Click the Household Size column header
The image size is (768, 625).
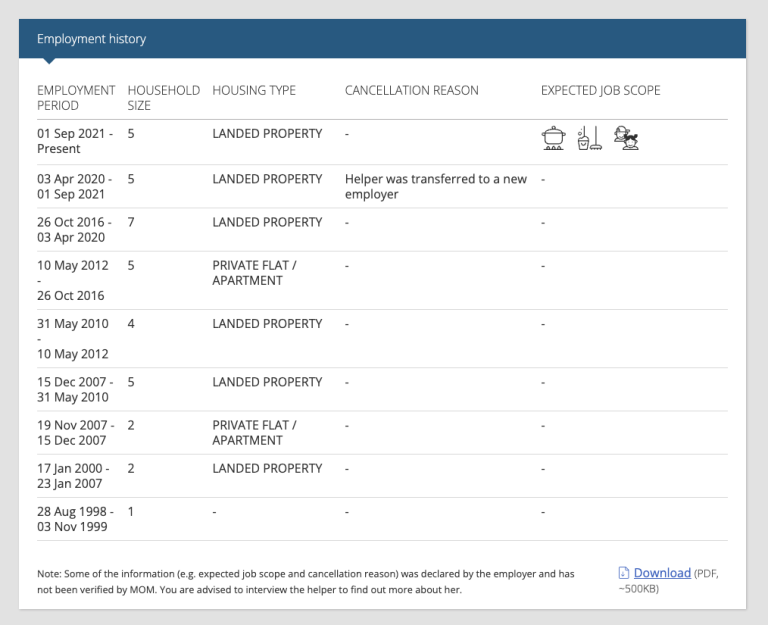pyautogui.click(x=164, y=98)
